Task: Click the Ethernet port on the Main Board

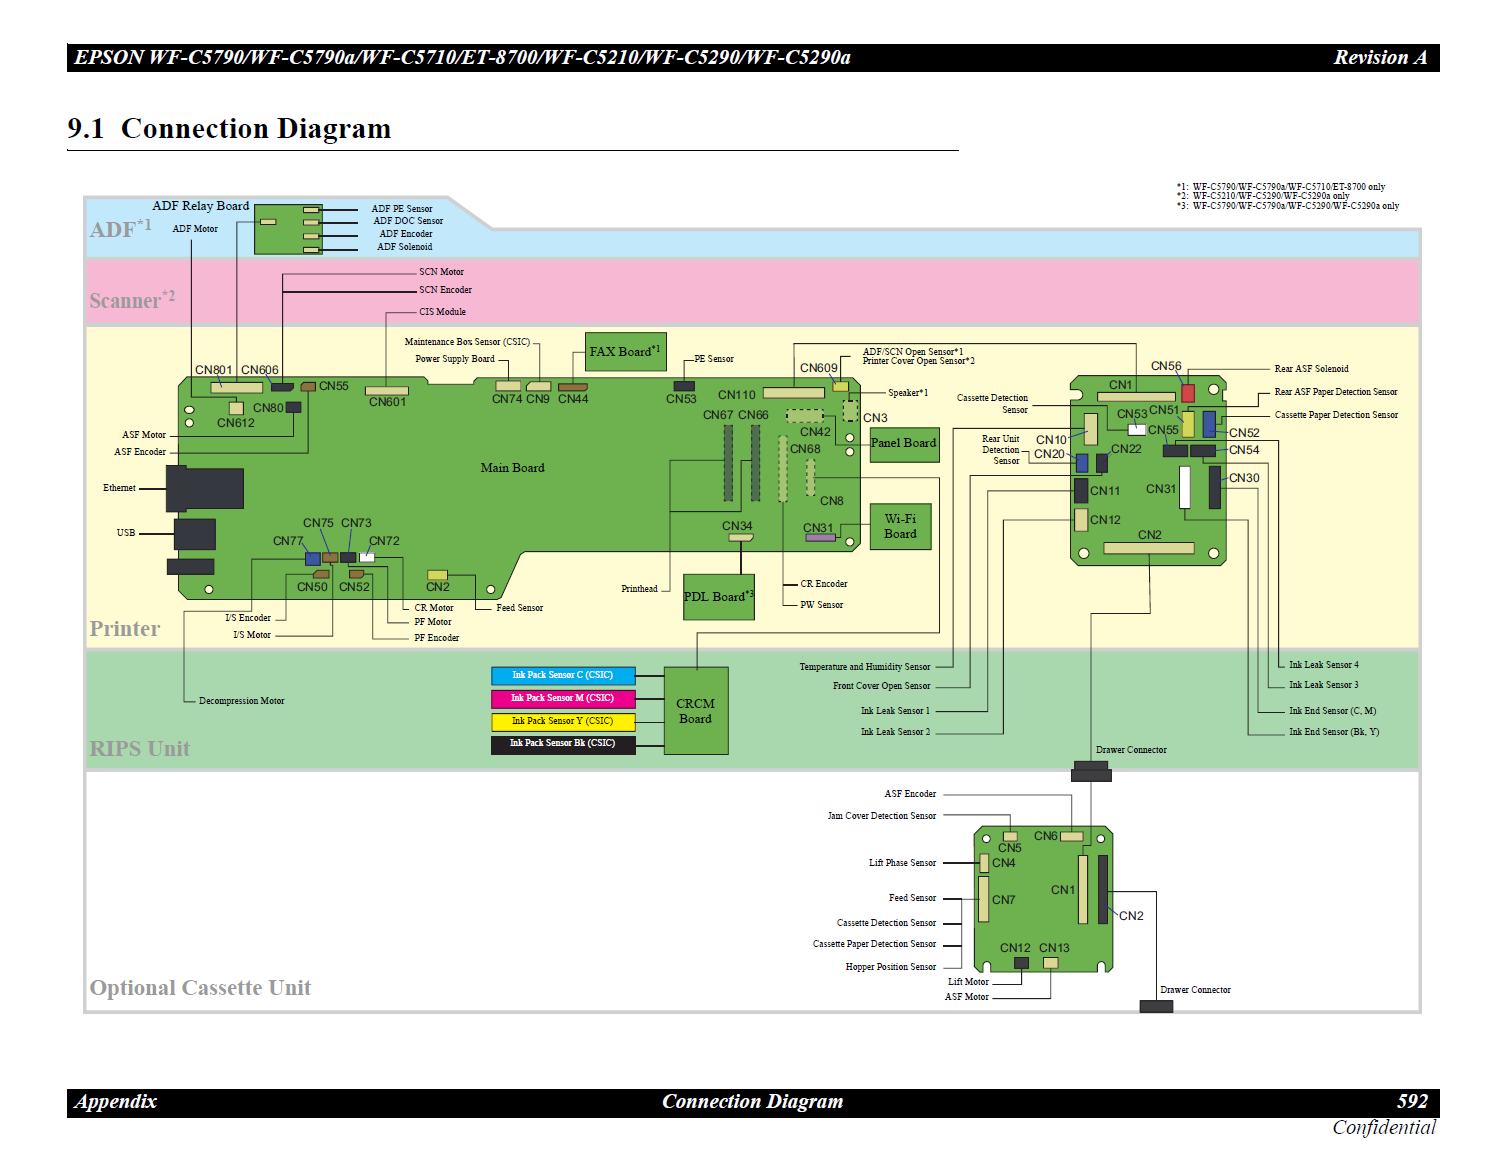Action: (x=205, y=488)
